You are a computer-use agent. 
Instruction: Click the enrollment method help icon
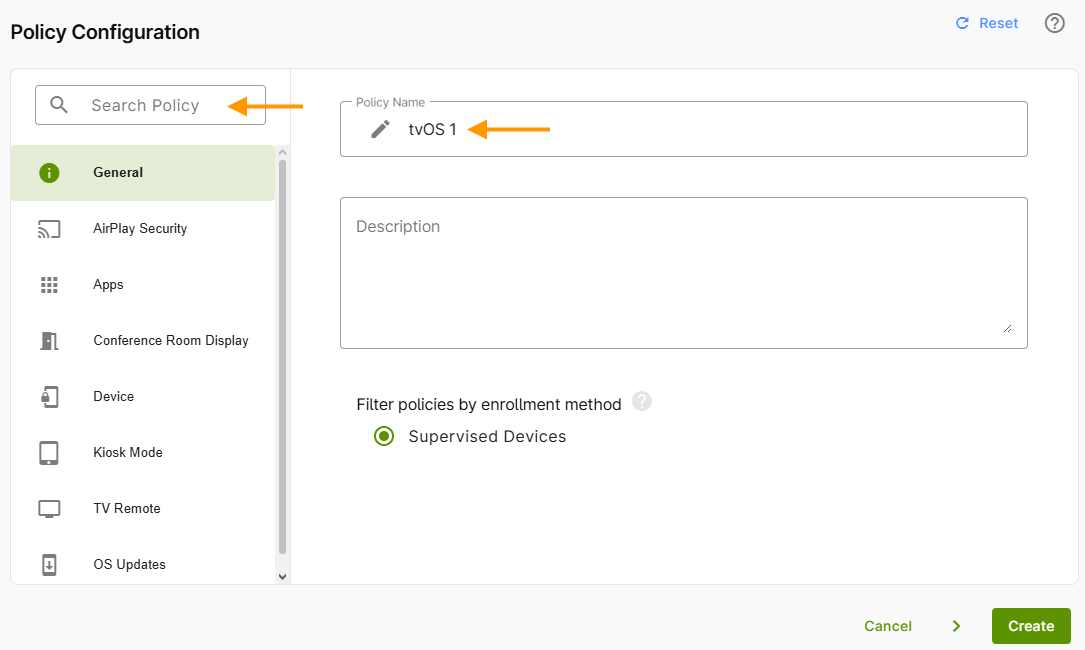click(x=641, y=401)
